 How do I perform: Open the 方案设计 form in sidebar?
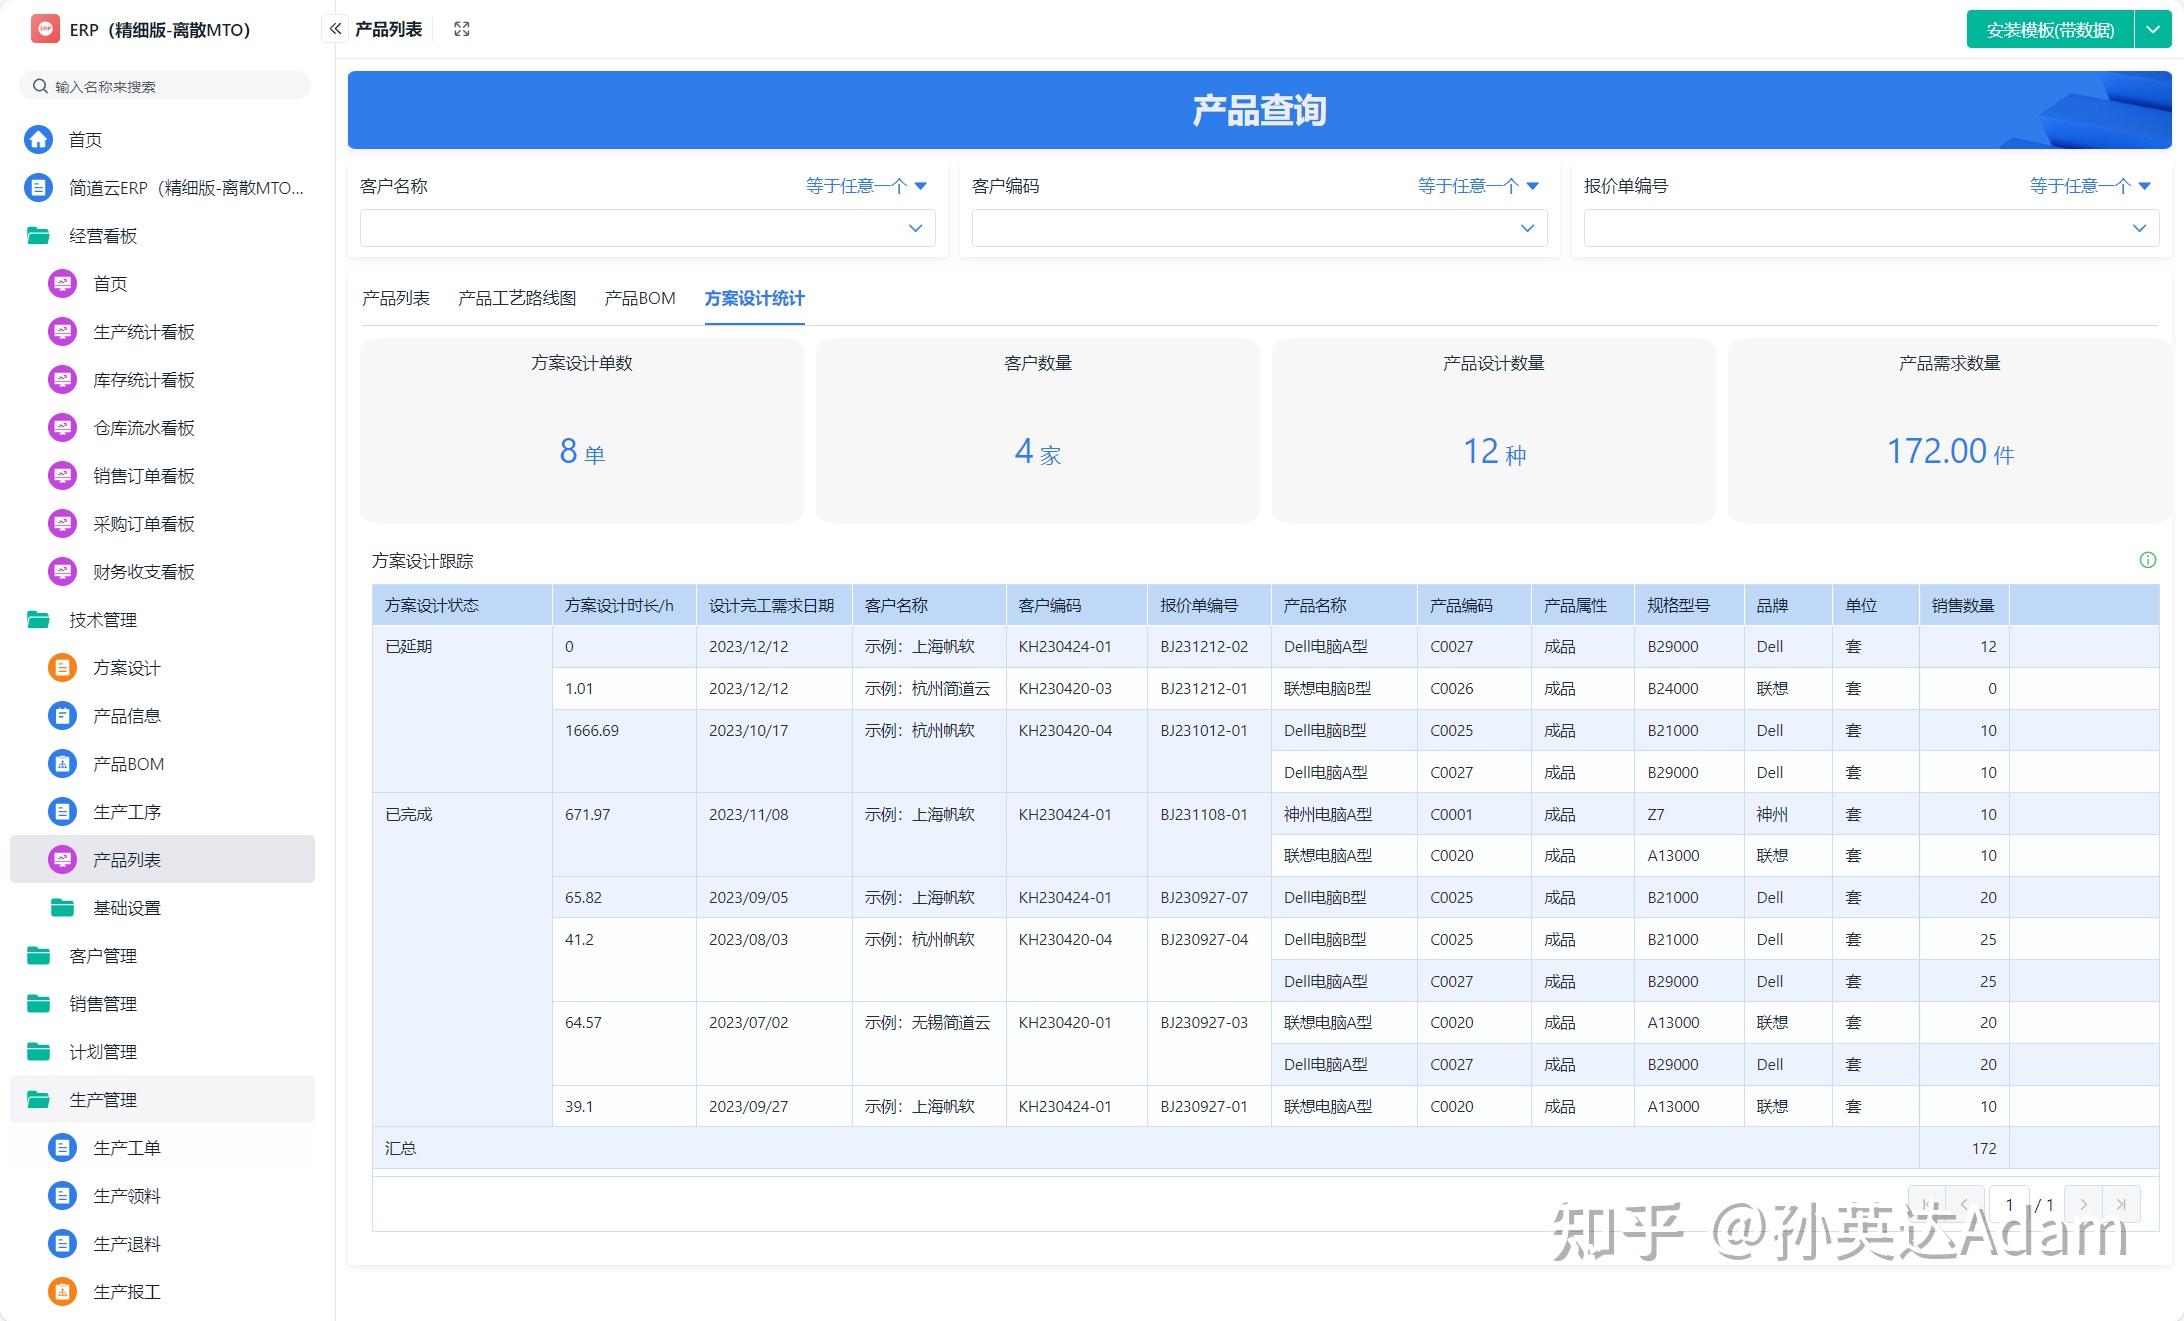coord(127,667)
